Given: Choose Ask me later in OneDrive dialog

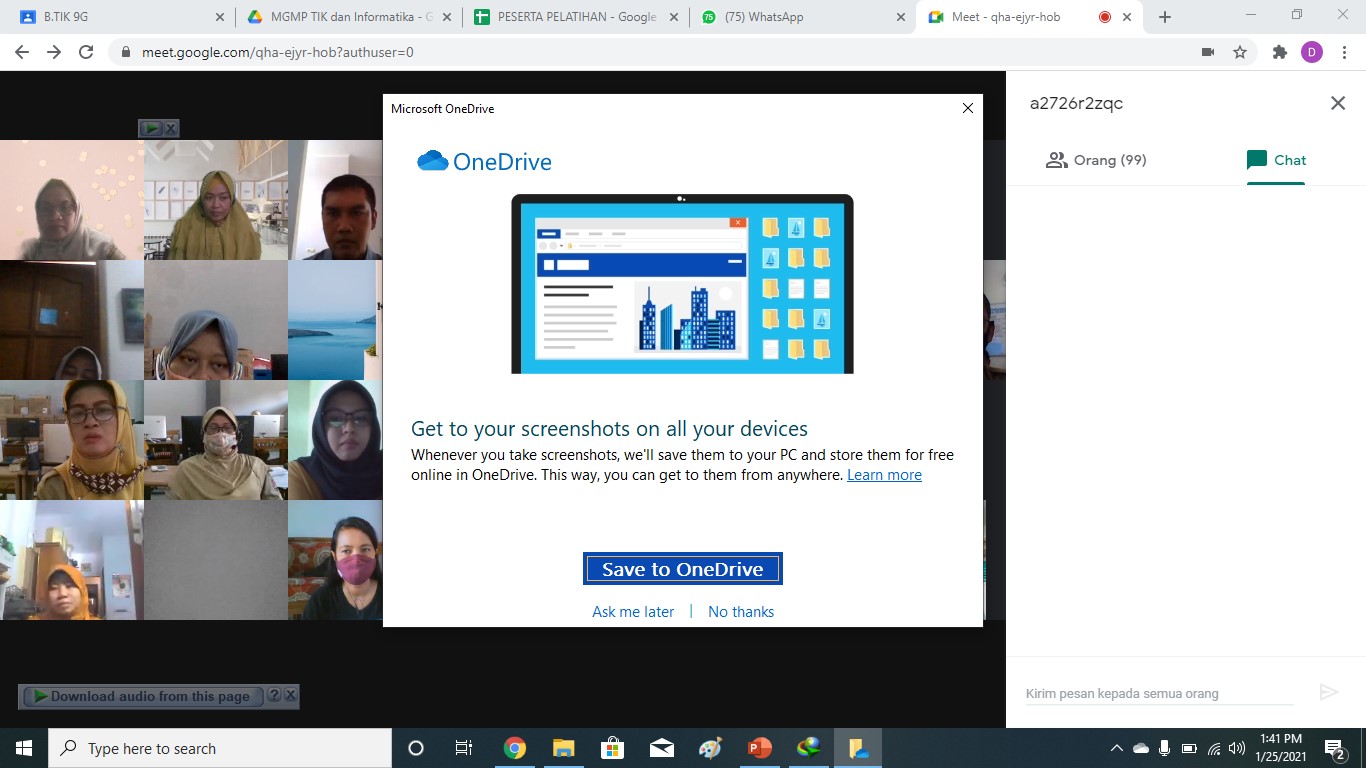Looking at the screenshot, I should [x=633, y=612].
